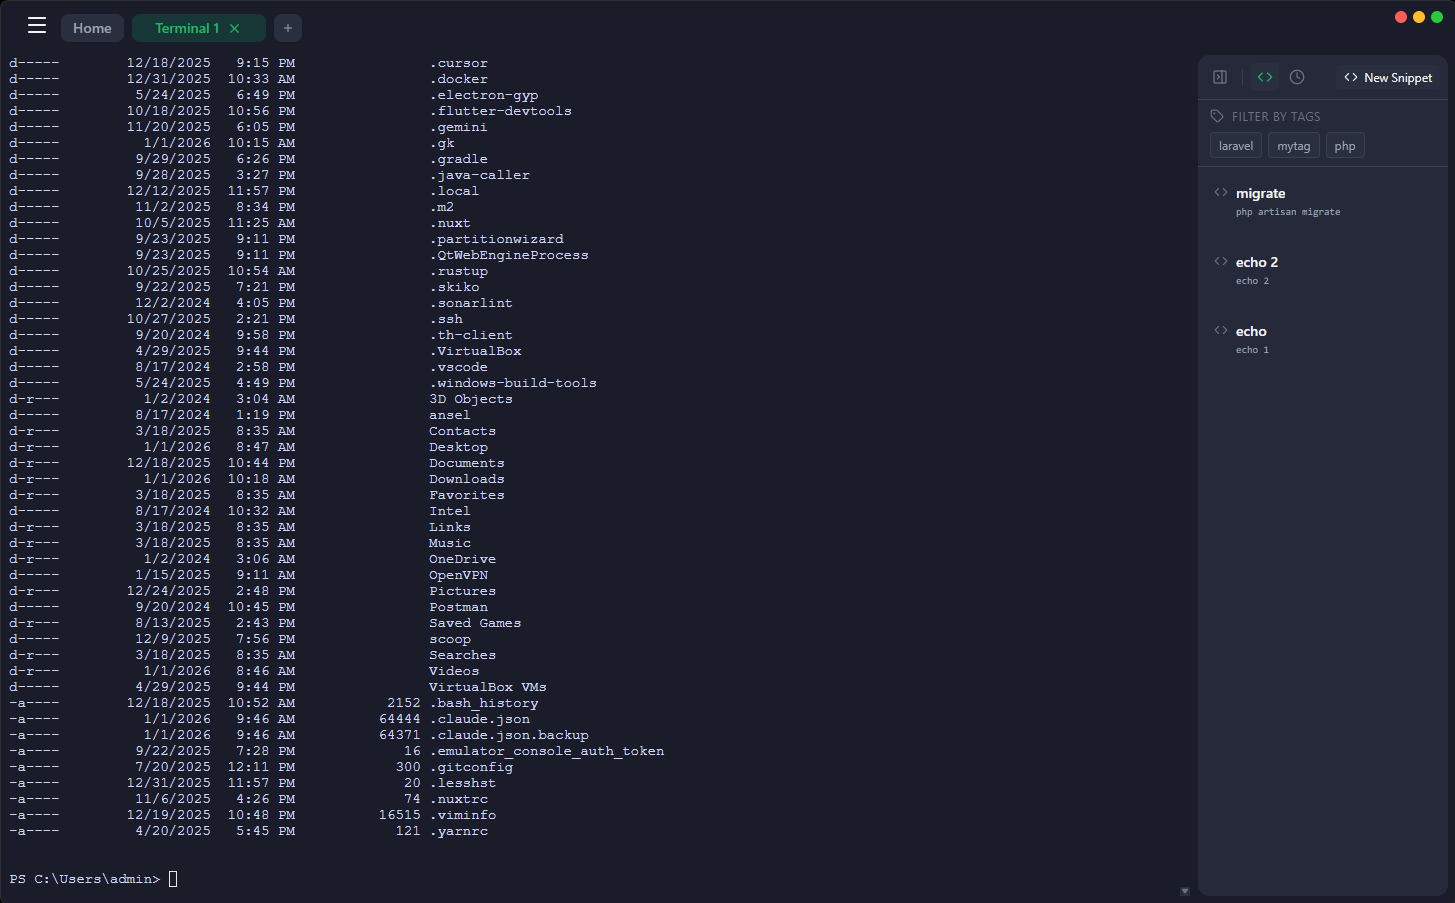Close the Terminal 1 tab
The width and height of the screenshot is (1455, 903).
(x=235, y=27)
